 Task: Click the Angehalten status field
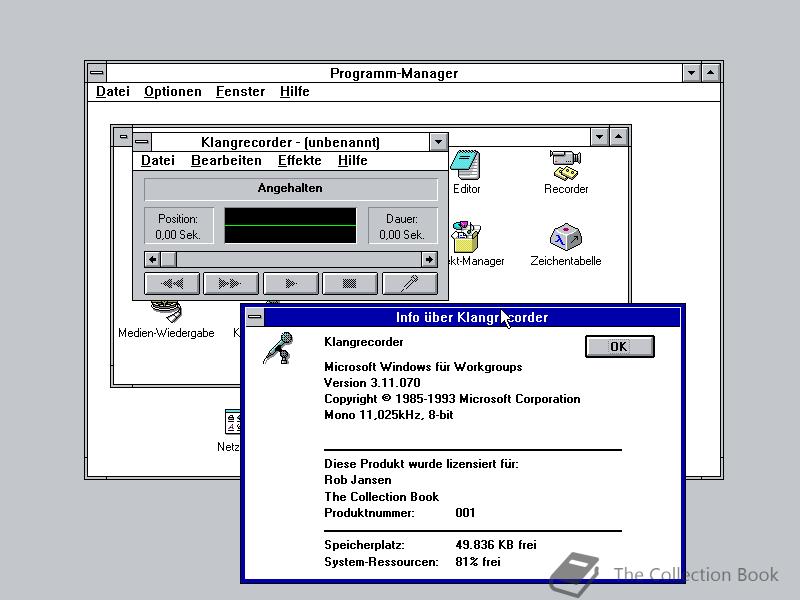click(x=290, y=188)
